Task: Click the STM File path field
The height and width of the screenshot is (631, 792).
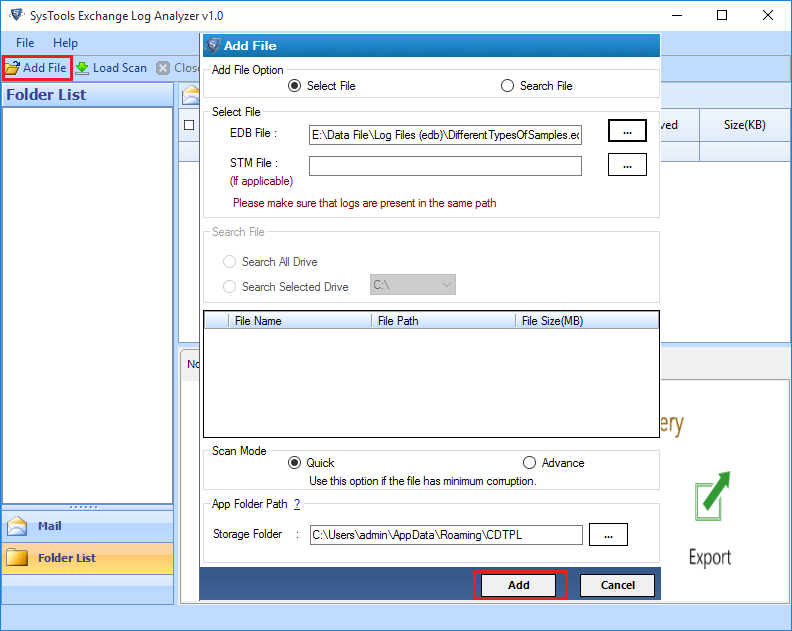Action: [445, 166]
